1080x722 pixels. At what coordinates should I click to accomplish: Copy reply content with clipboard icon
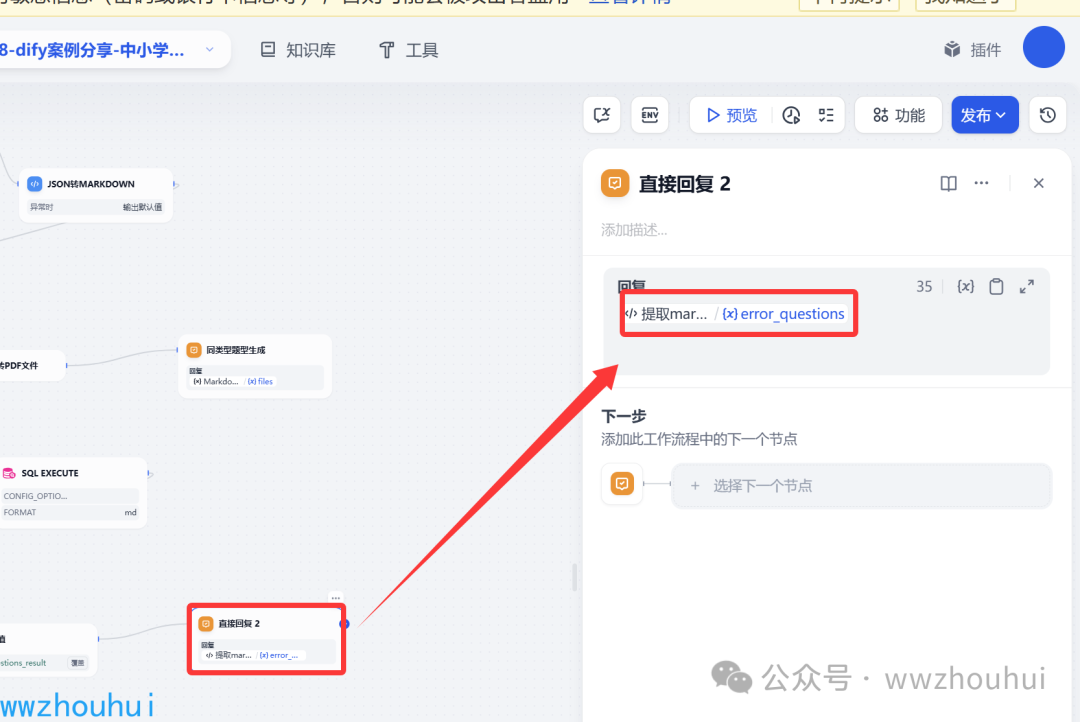point(996,287)
